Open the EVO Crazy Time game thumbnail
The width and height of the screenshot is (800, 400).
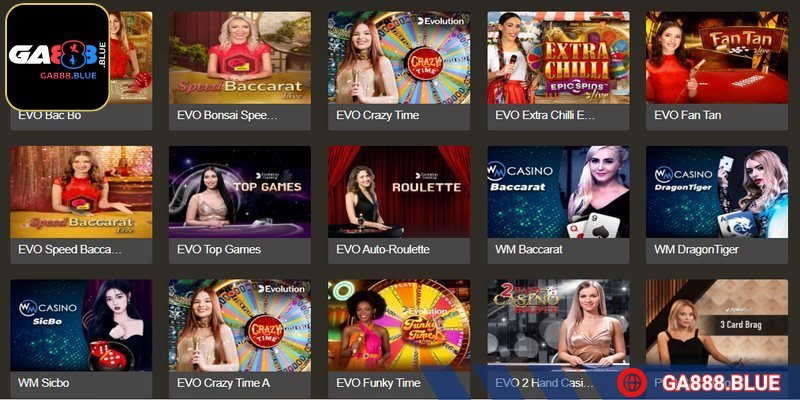pyautogui.click(x=399, y=58)
